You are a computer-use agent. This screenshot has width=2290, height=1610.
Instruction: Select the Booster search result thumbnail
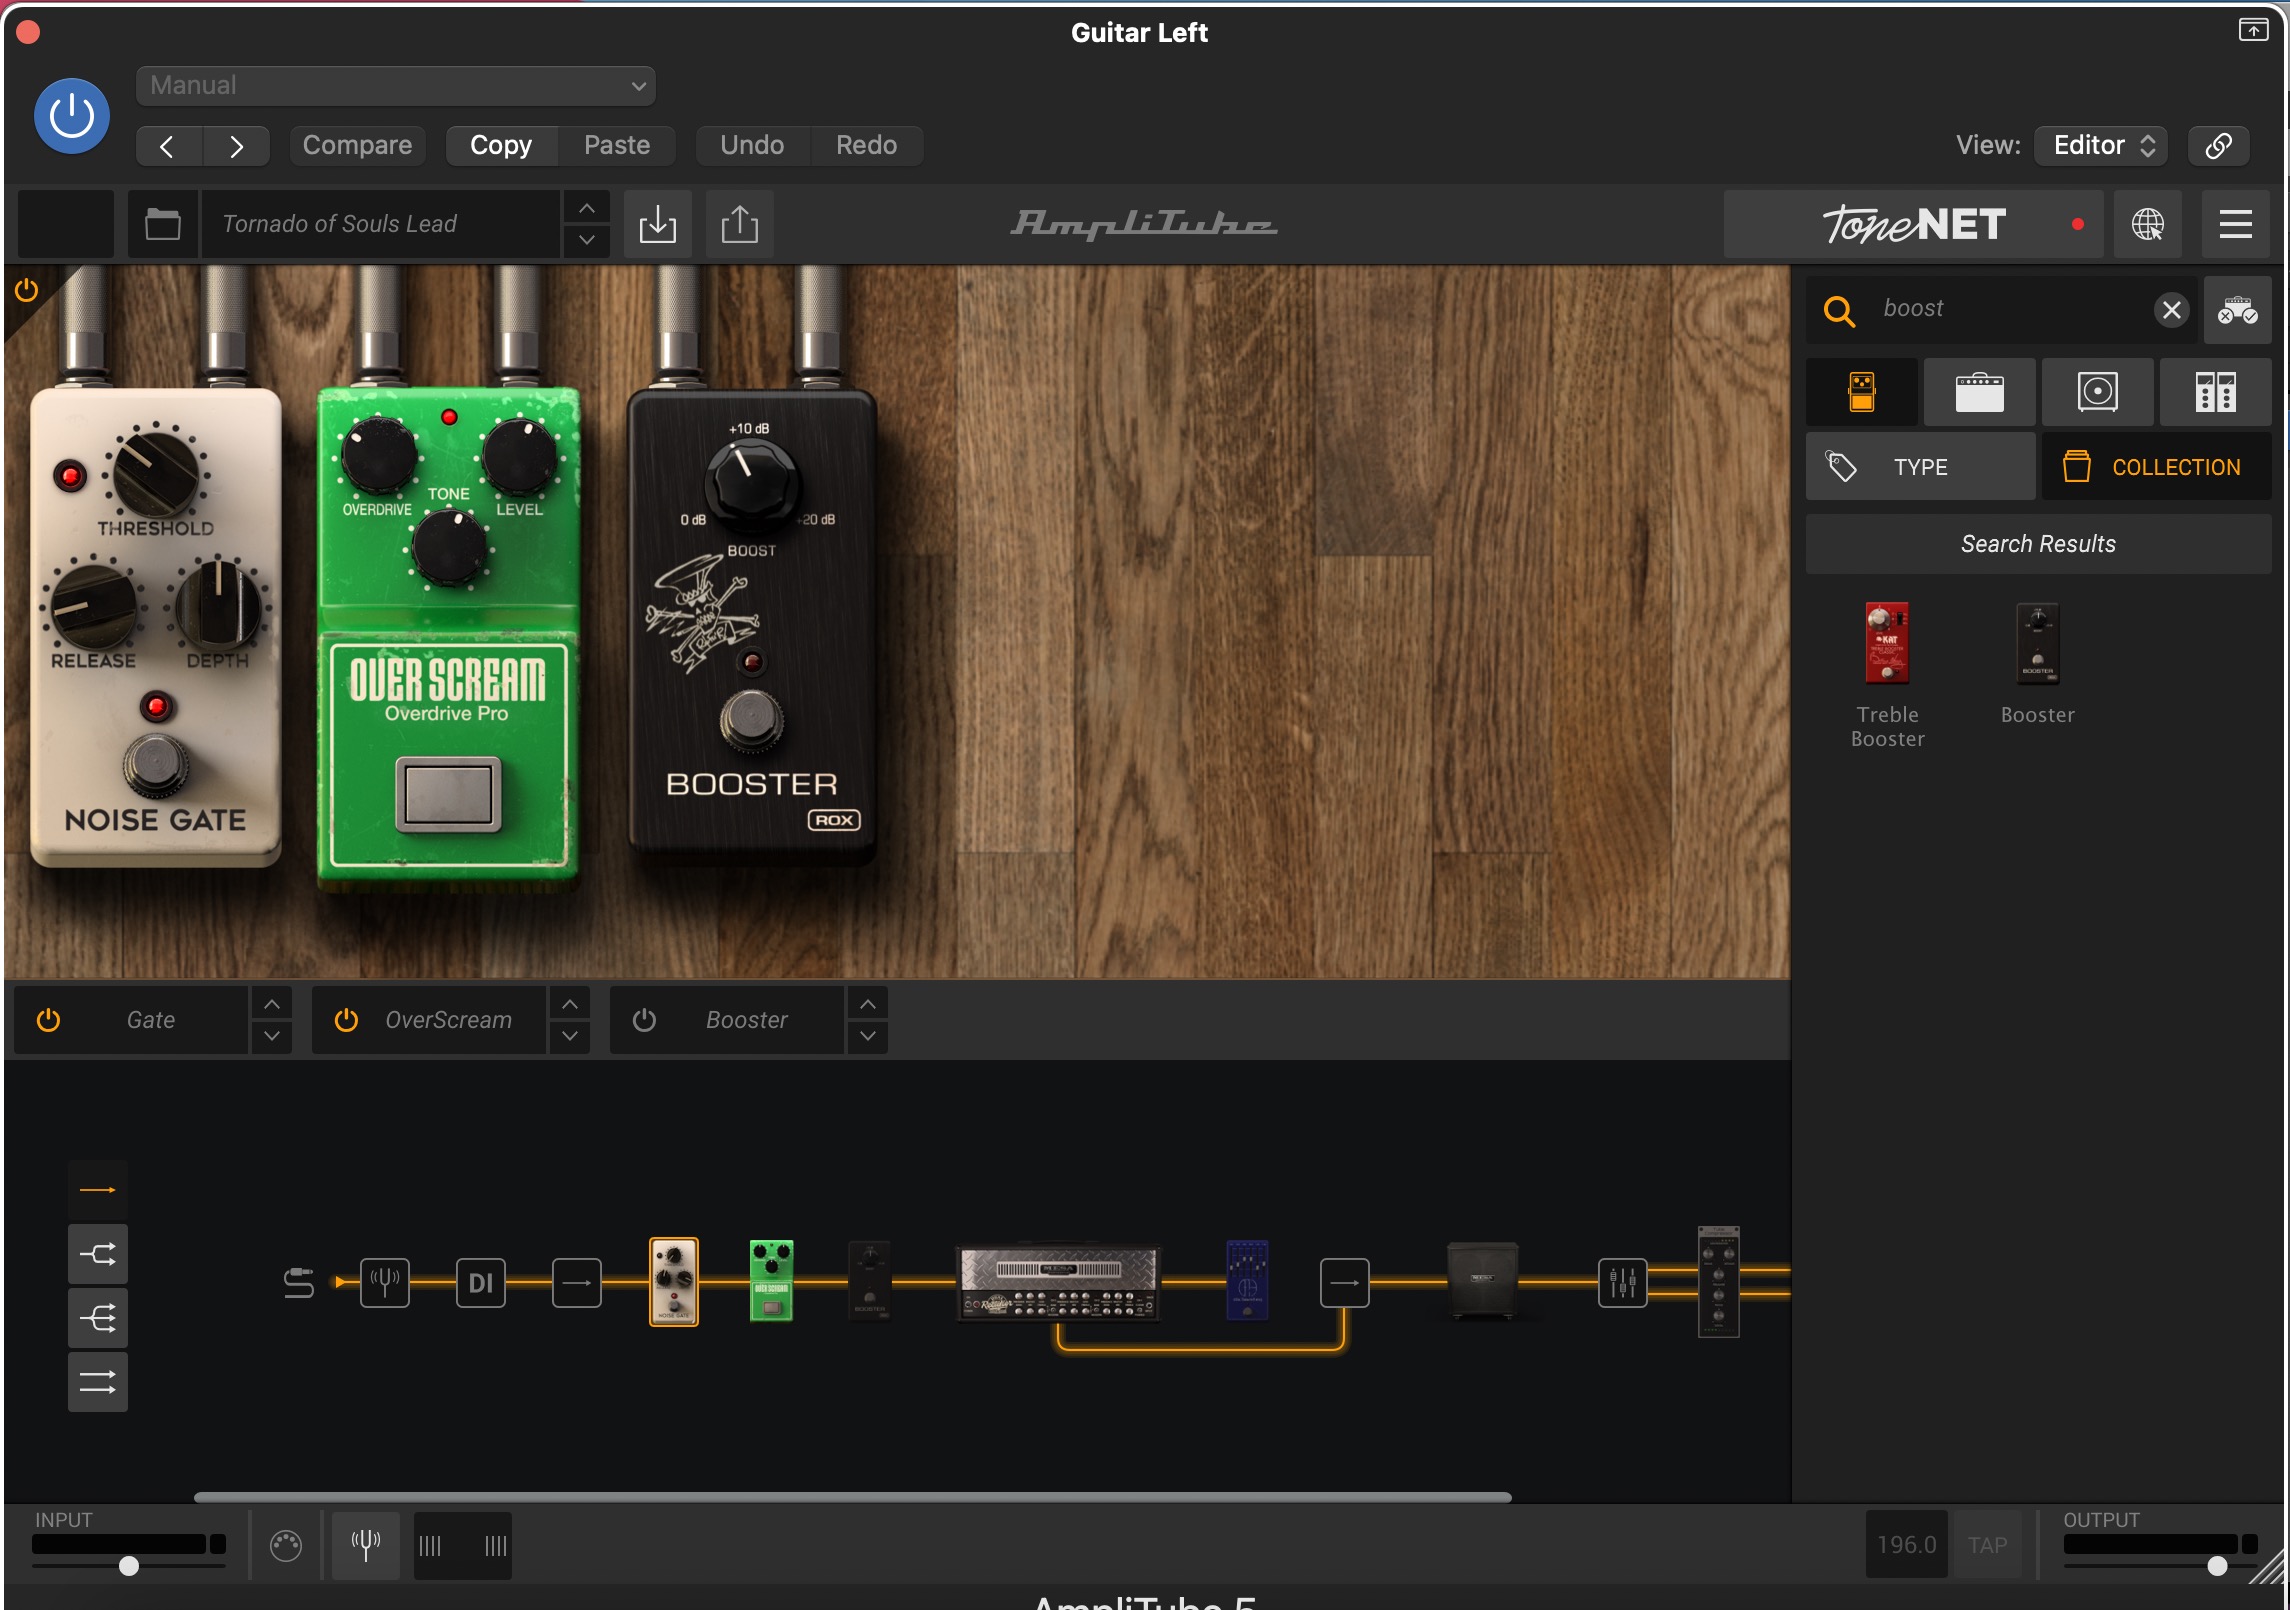[2037, 644]
